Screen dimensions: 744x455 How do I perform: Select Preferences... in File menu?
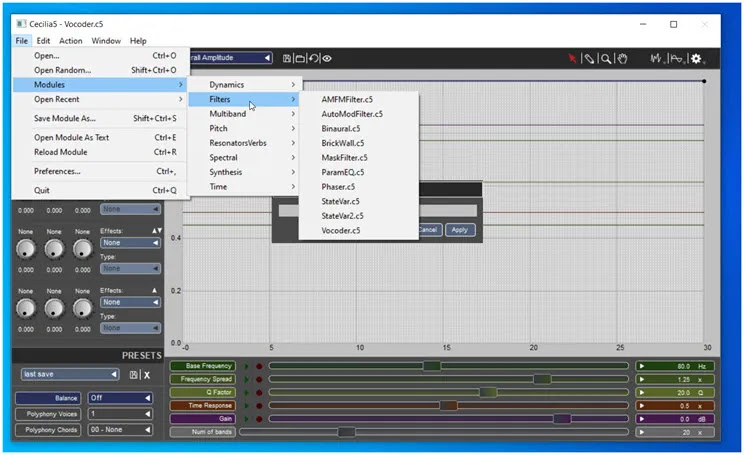pyautogui.click(x=101, y=171)
